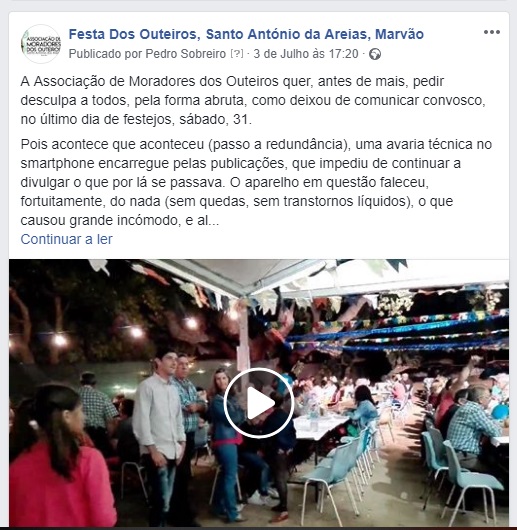Click the [?] publisher info icon

(x=237, y=54)
